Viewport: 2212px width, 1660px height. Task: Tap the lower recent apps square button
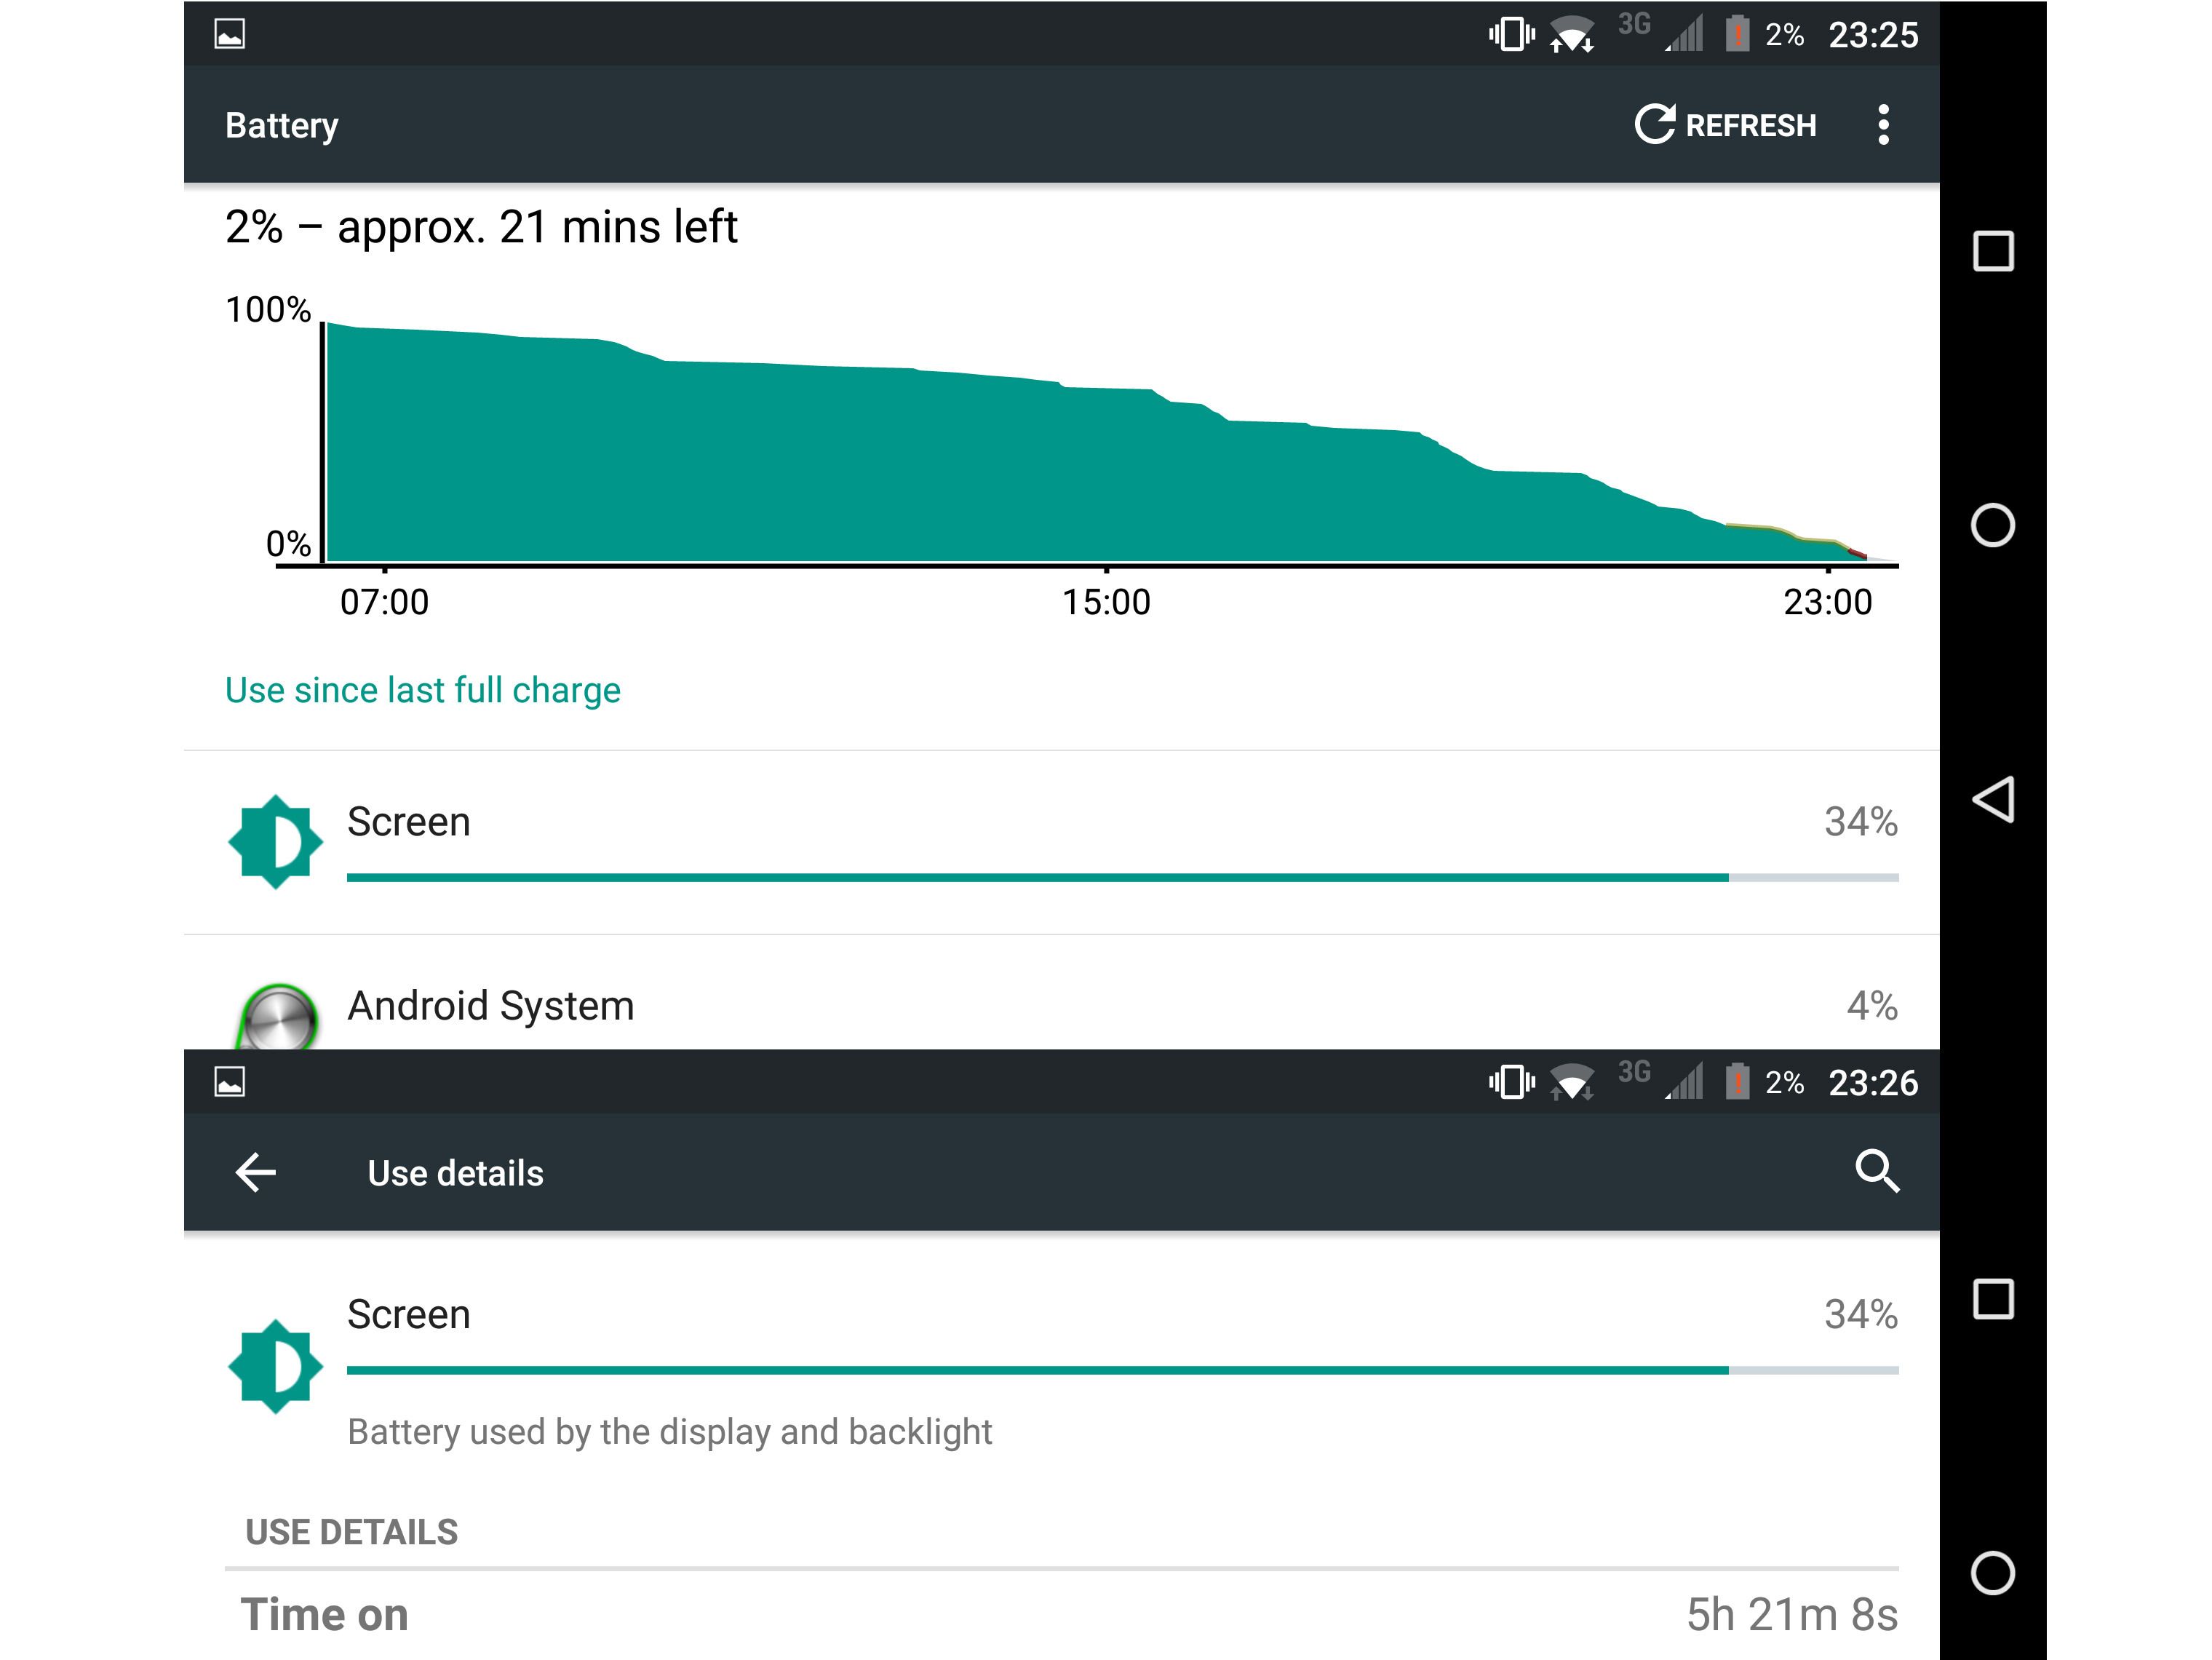(x=1993, y=1299)
